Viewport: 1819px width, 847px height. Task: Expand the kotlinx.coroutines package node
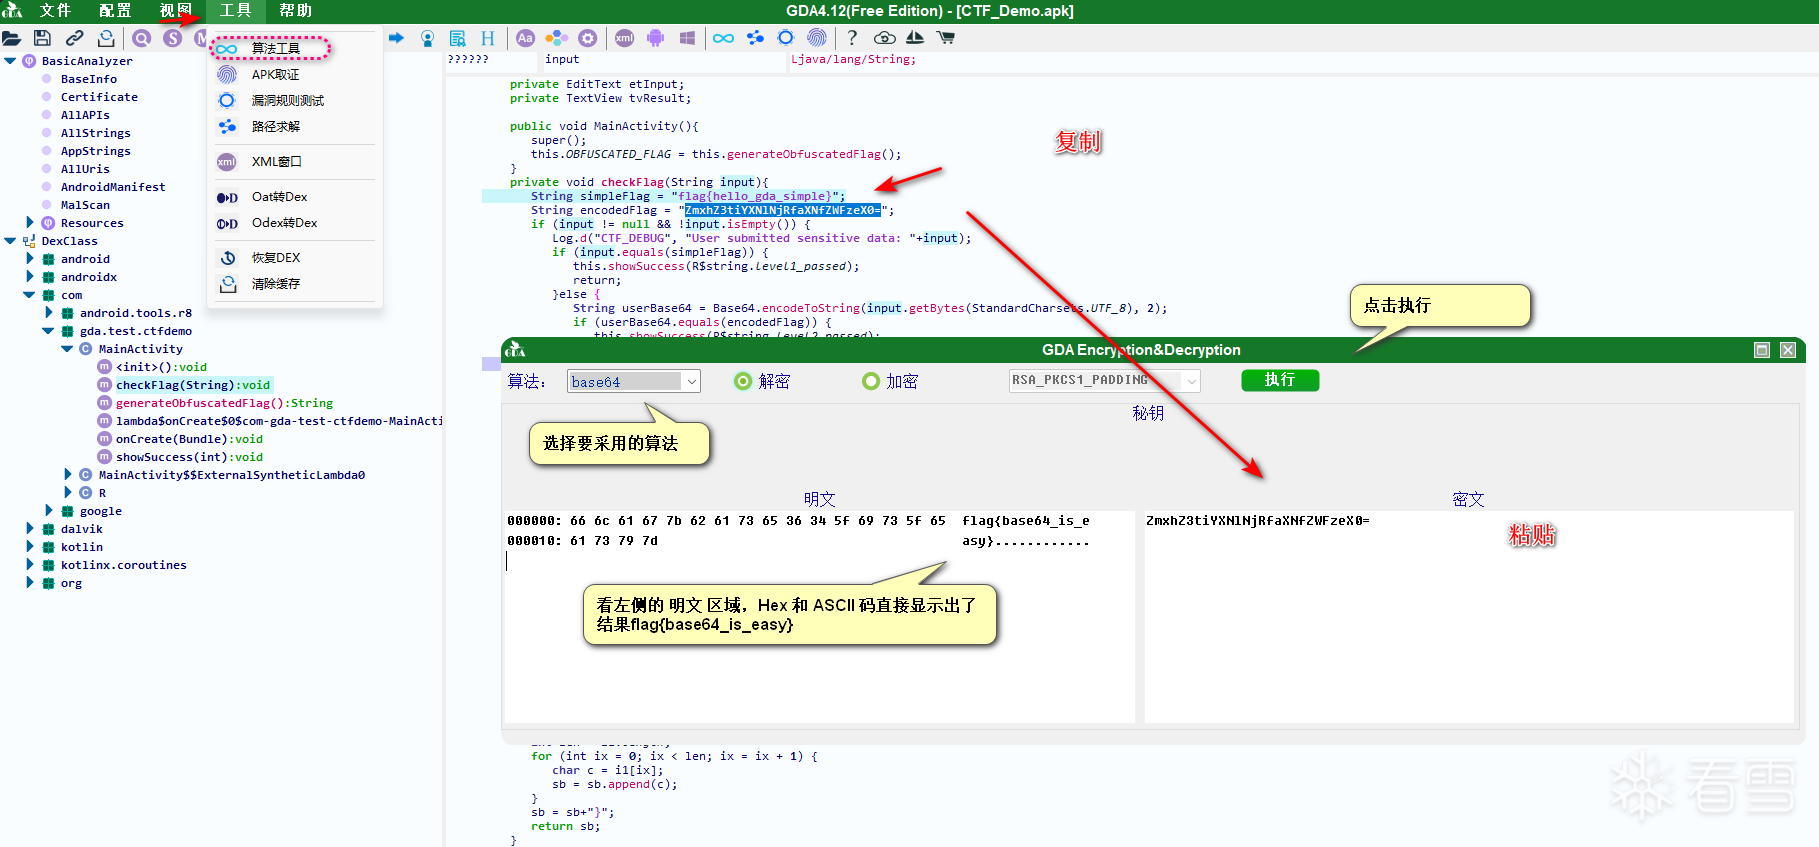(x=29, y=565)
